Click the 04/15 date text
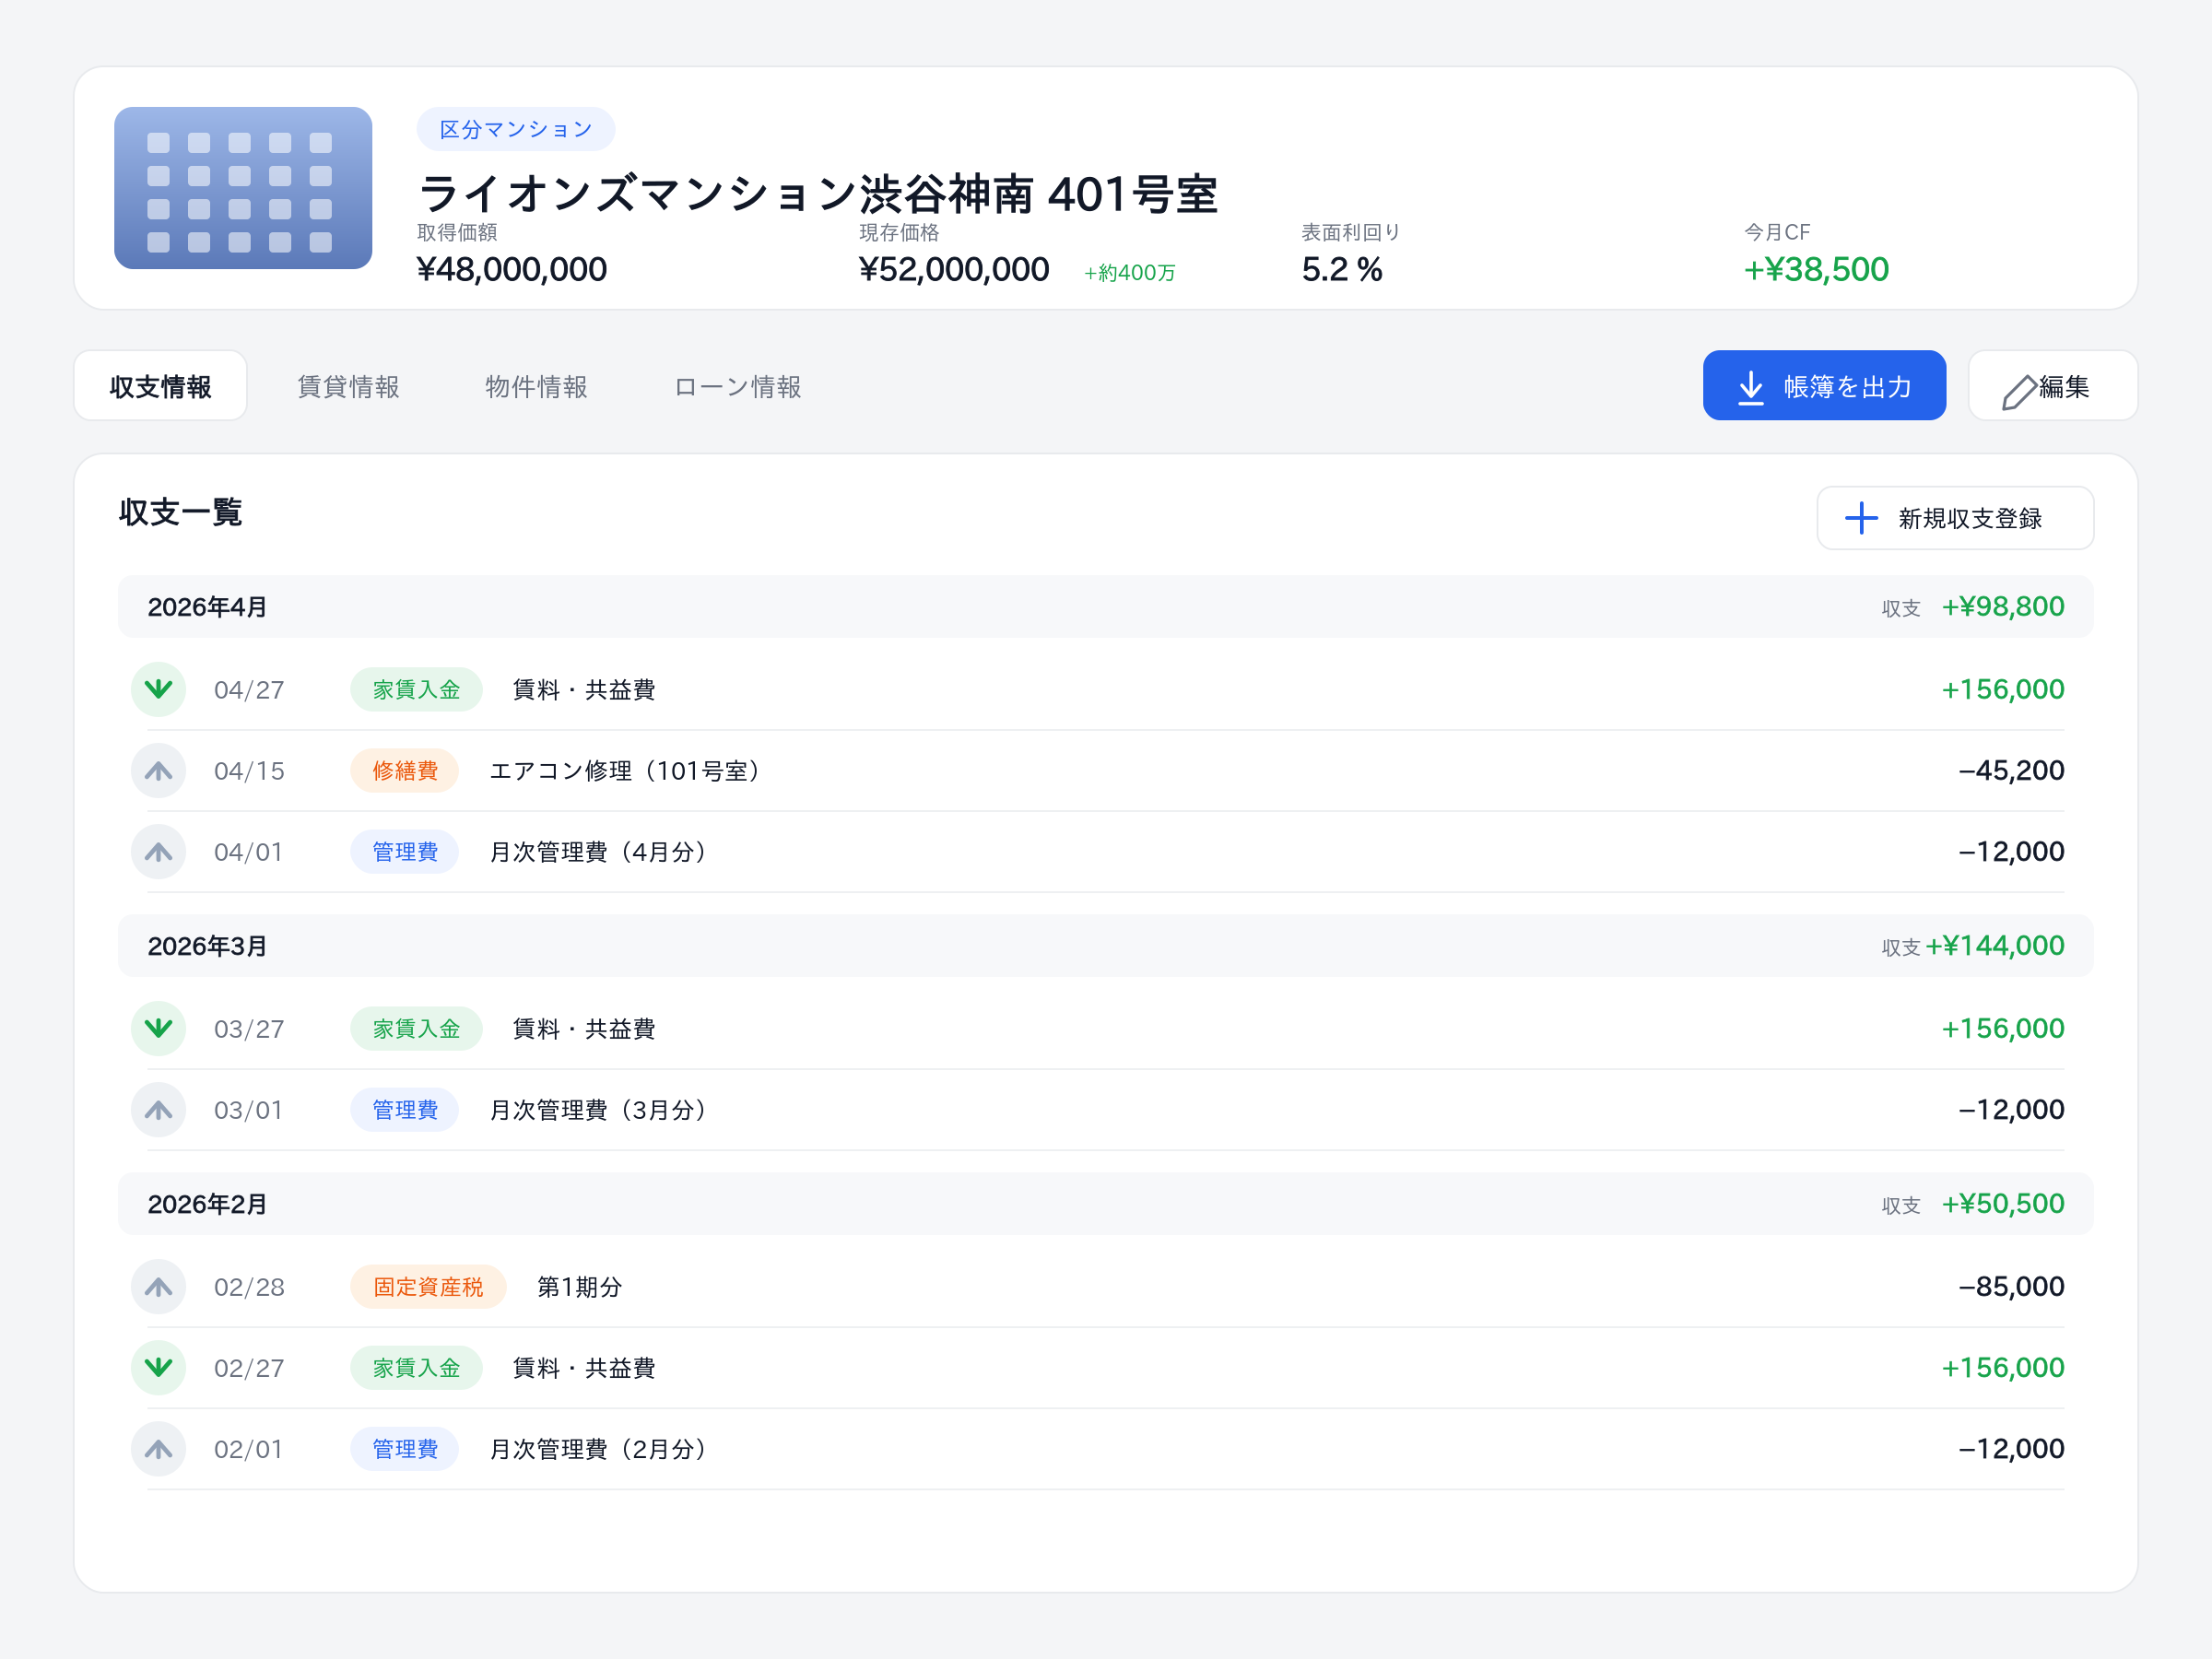Screen dimensions: 2212x1659 (x=249, y=770)
